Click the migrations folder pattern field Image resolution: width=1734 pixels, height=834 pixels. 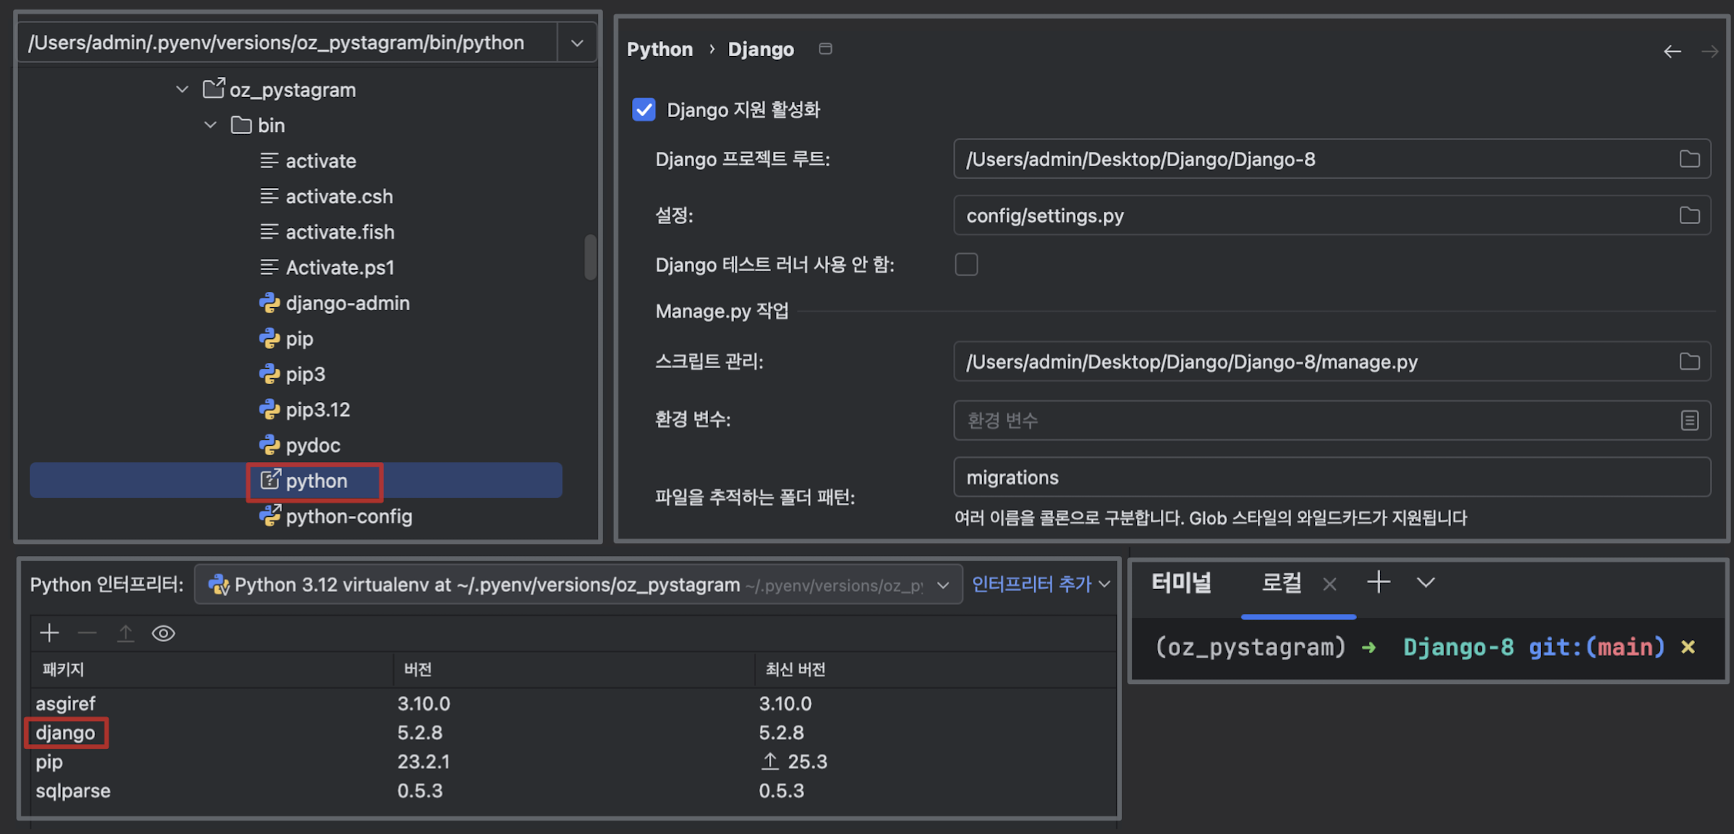[1331, 477]
